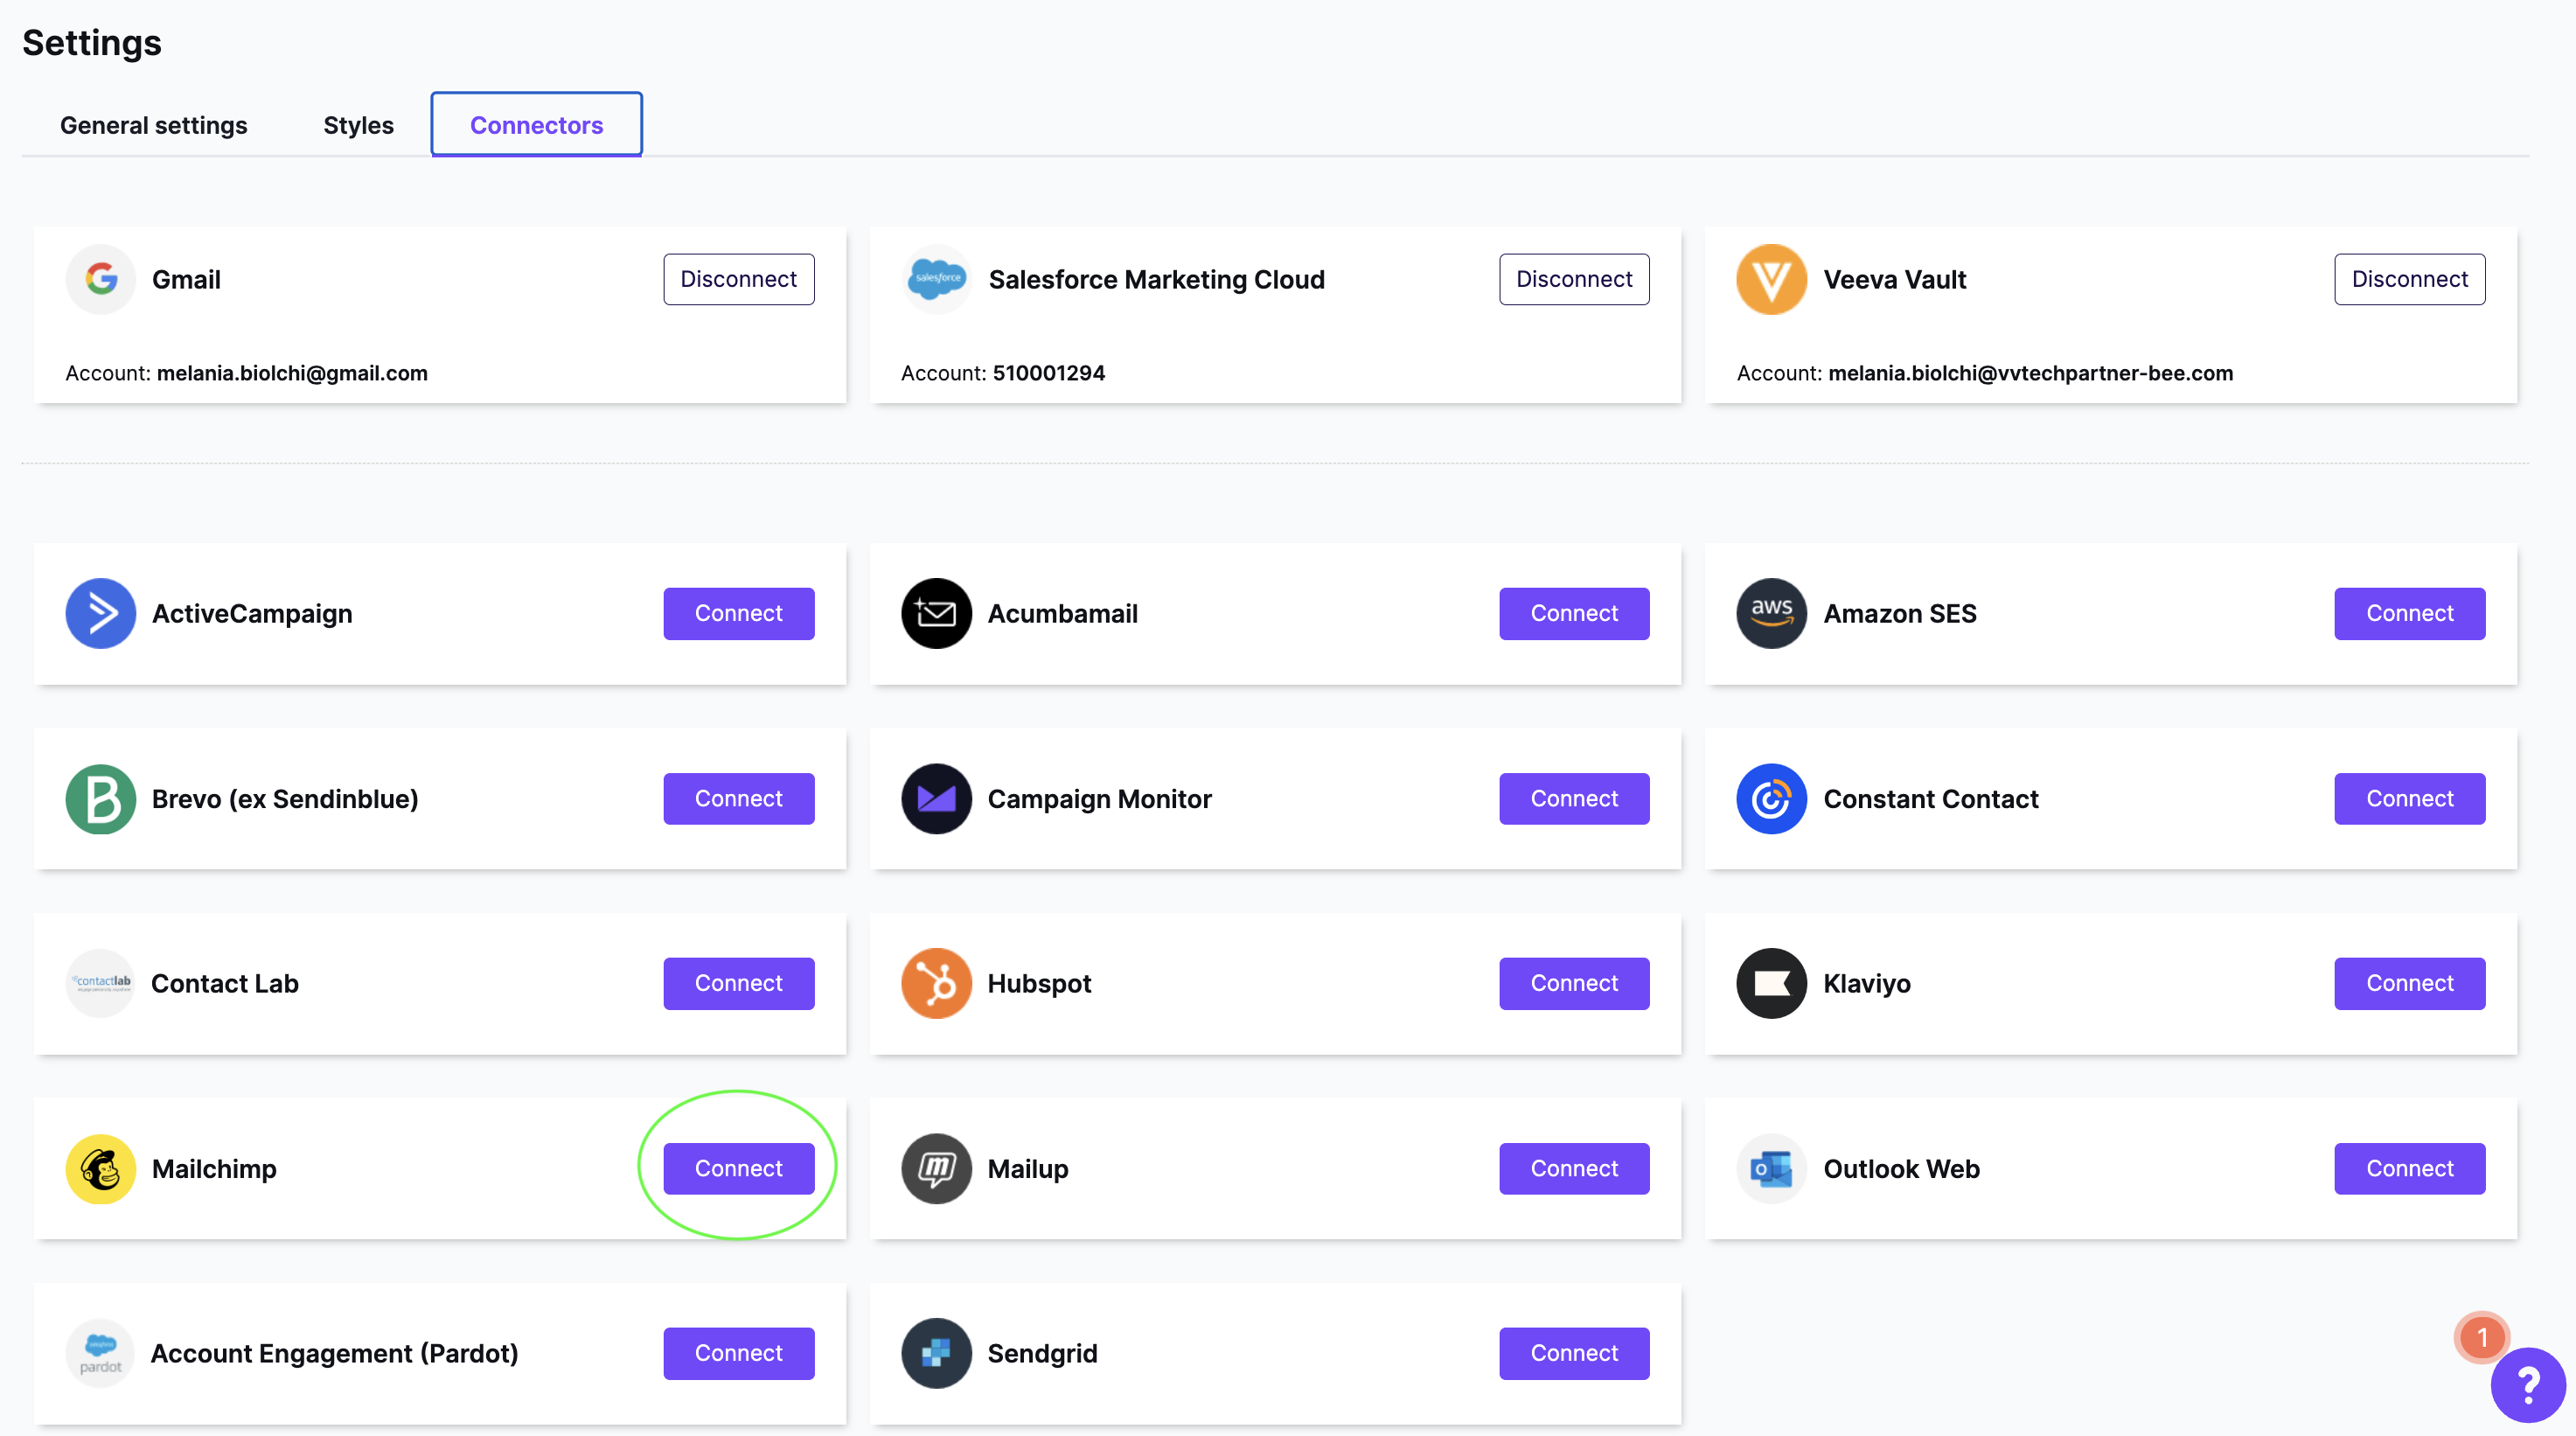Viewport: 2576px width, 1436px height.
Task: Click the Pardot logo icon
Action: [100, 1353]
